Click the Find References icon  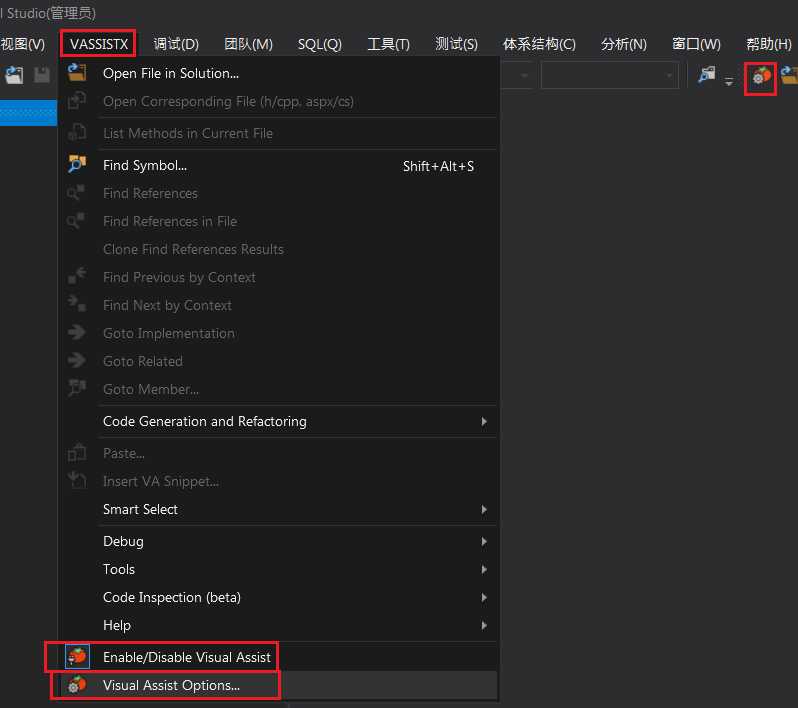[76, 192]
